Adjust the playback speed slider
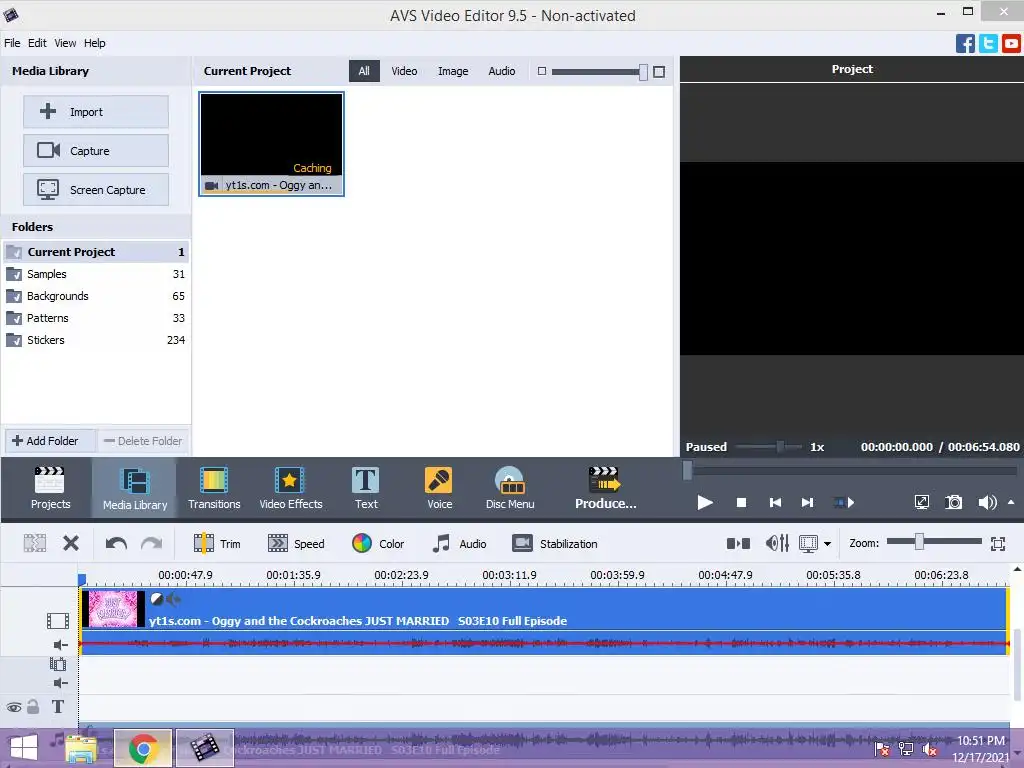The width and height of the screenshot is (1024, 768). click(780, 447)
